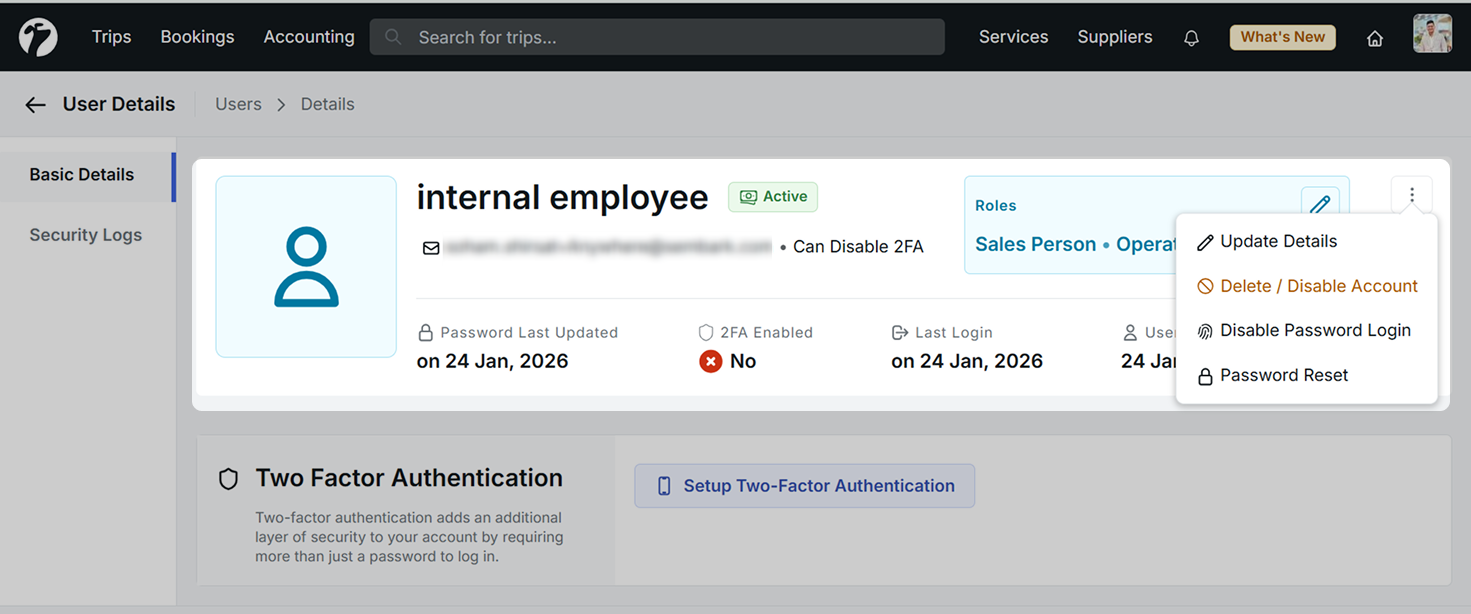Edit roles with the pencil icon
The image size is (1471, 614).
click(x=1320, y=204)
